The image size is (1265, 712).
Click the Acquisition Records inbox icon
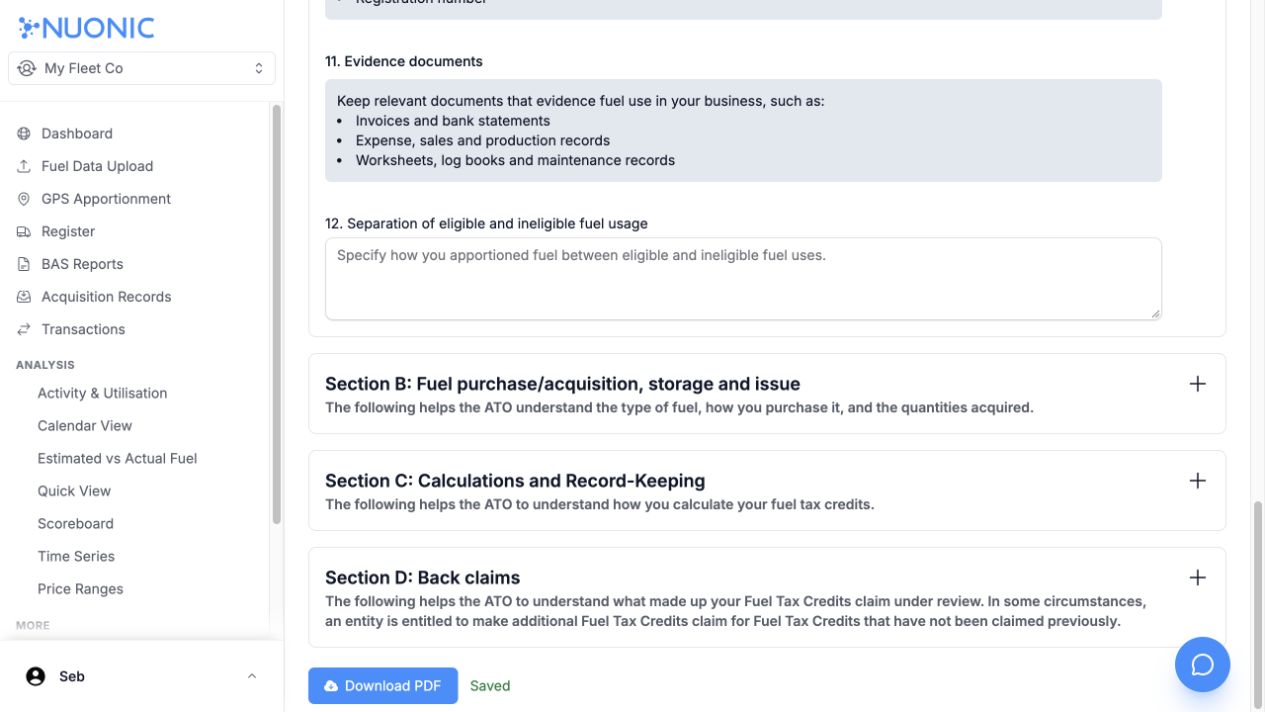click(24, 297)
